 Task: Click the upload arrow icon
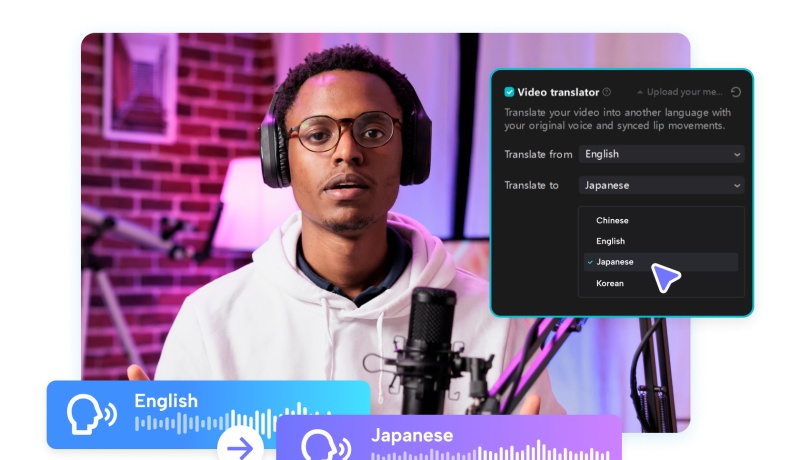pyautogui.click(x=640, y=92)
